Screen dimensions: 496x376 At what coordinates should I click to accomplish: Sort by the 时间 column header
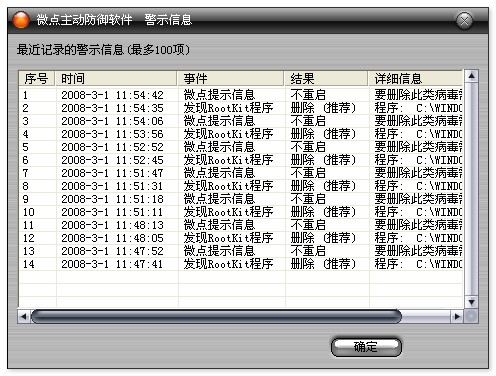[116, 79]
